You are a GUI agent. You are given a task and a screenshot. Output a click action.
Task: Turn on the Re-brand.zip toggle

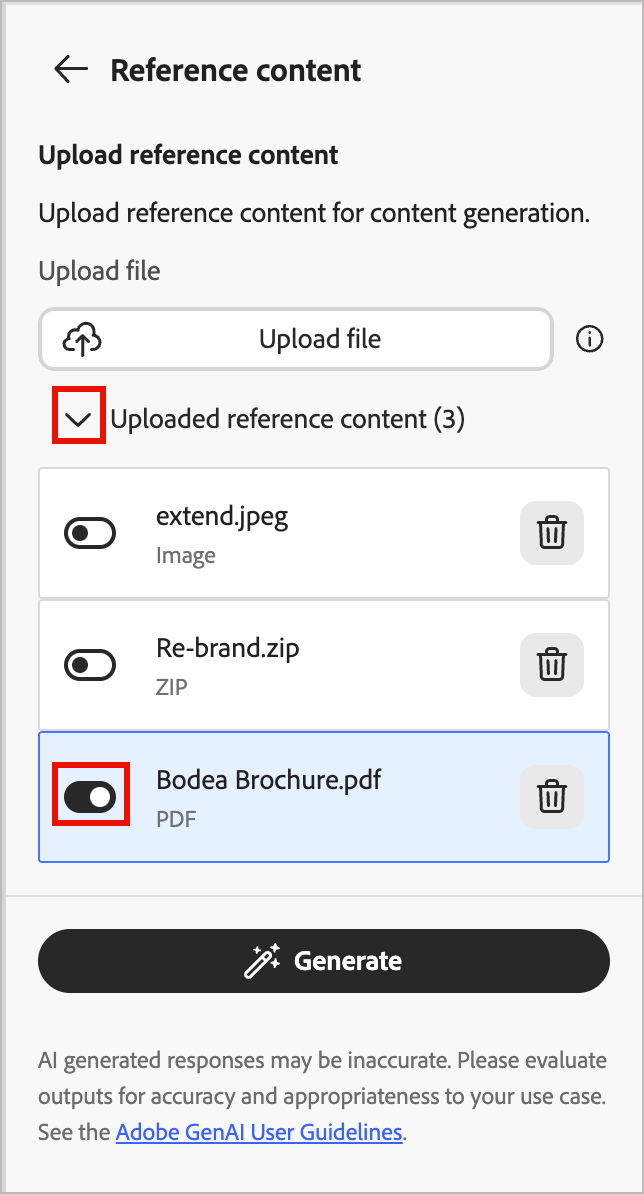(x=90, y=665)
